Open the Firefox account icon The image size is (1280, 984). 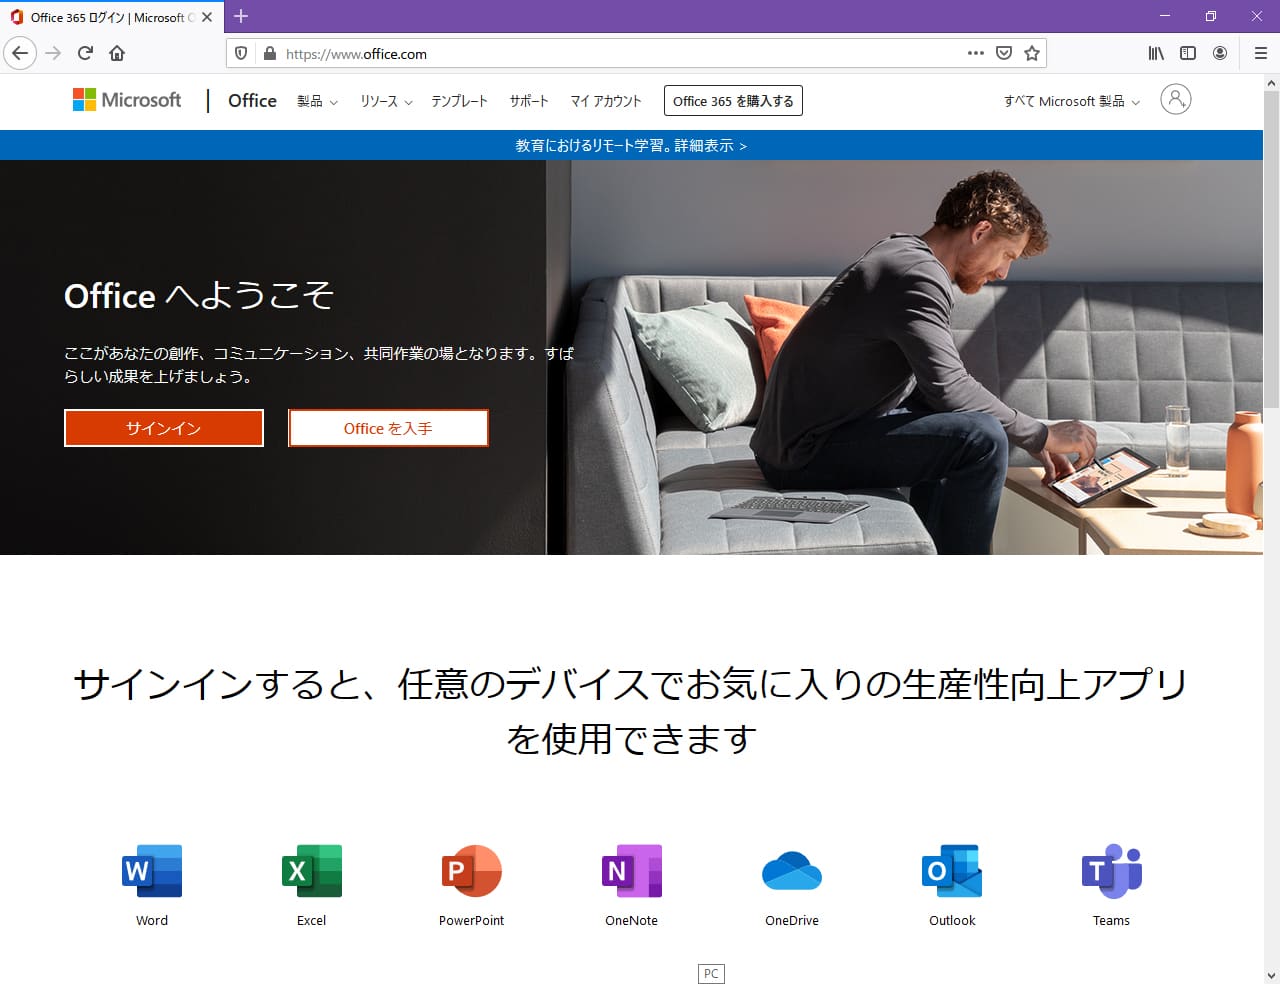tap(1220, 53)
